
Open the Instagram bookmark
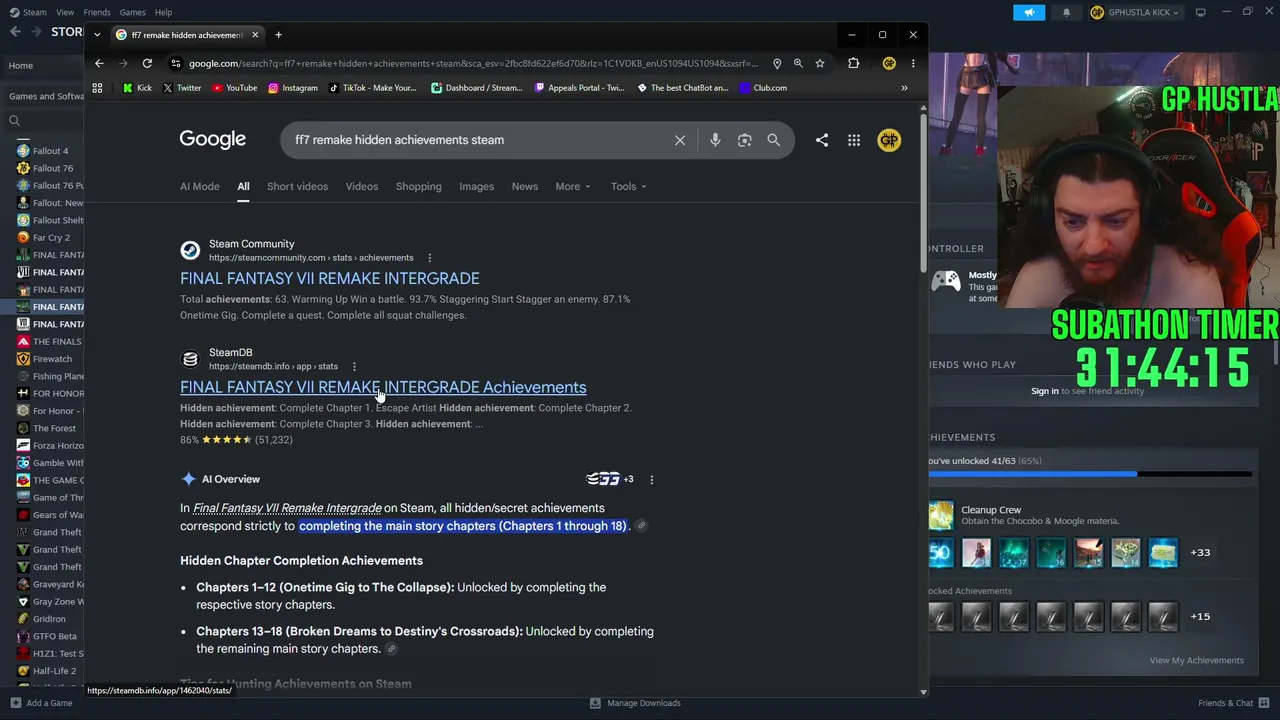pos(292,88)
